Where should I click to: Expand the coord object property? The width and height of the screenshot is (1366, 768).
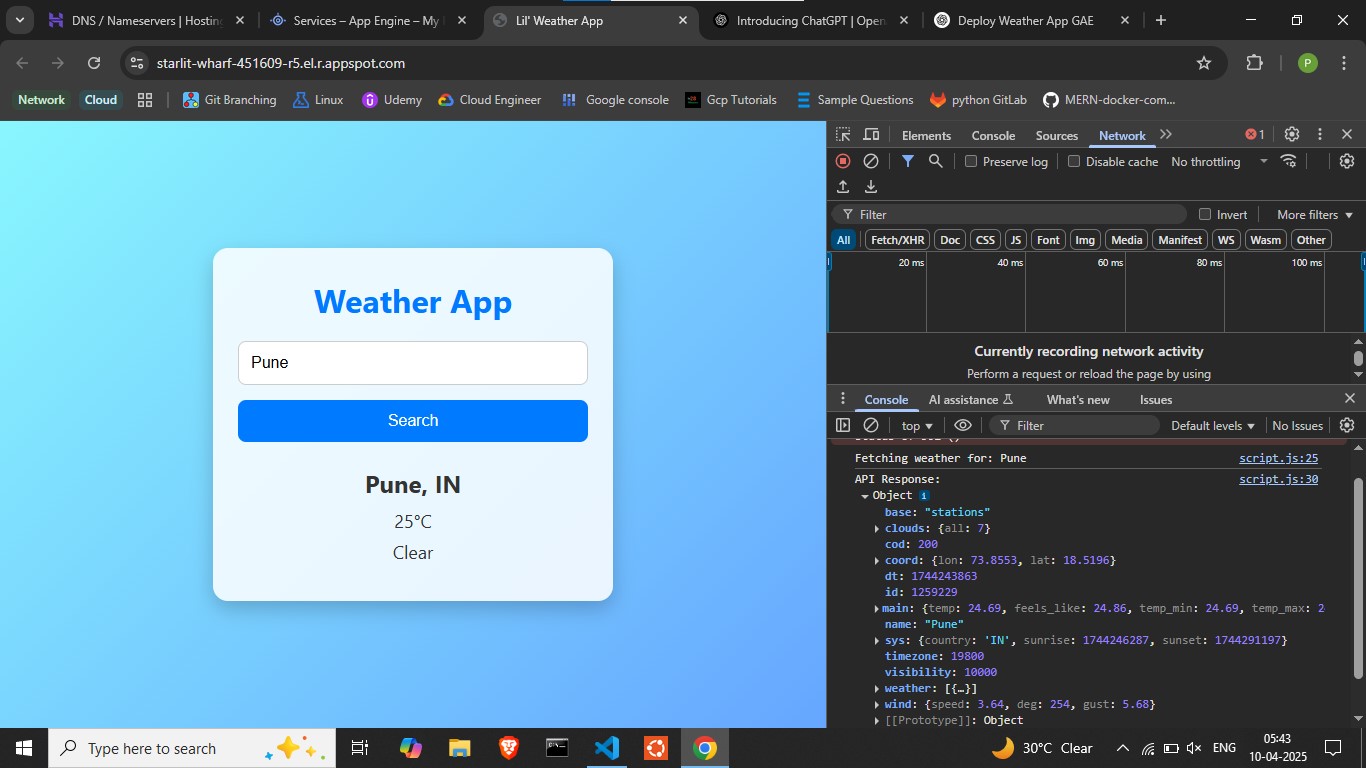[877, 560]
